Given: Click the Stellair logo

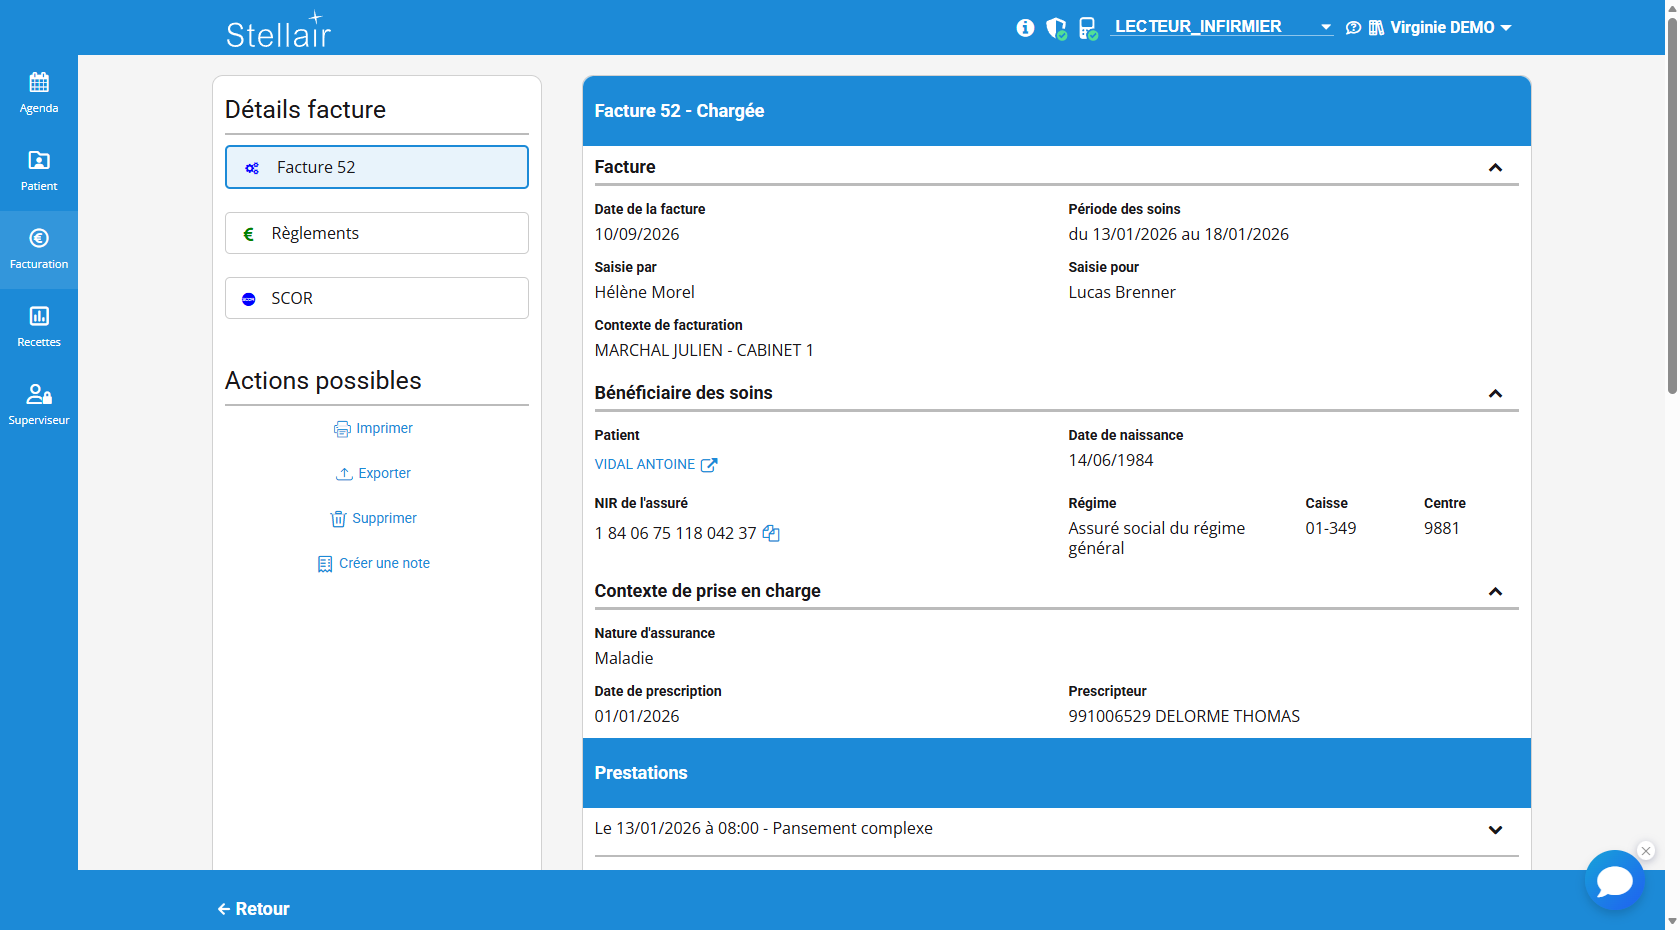Looking at the screenshot, I should (x=278, y=30).
